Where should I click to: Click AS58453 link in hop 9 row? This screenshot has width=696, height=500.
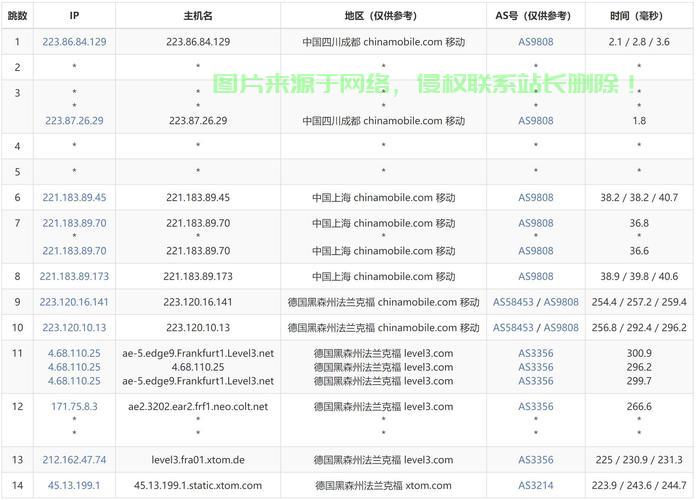pyautogui.click(x=513, y=302)
